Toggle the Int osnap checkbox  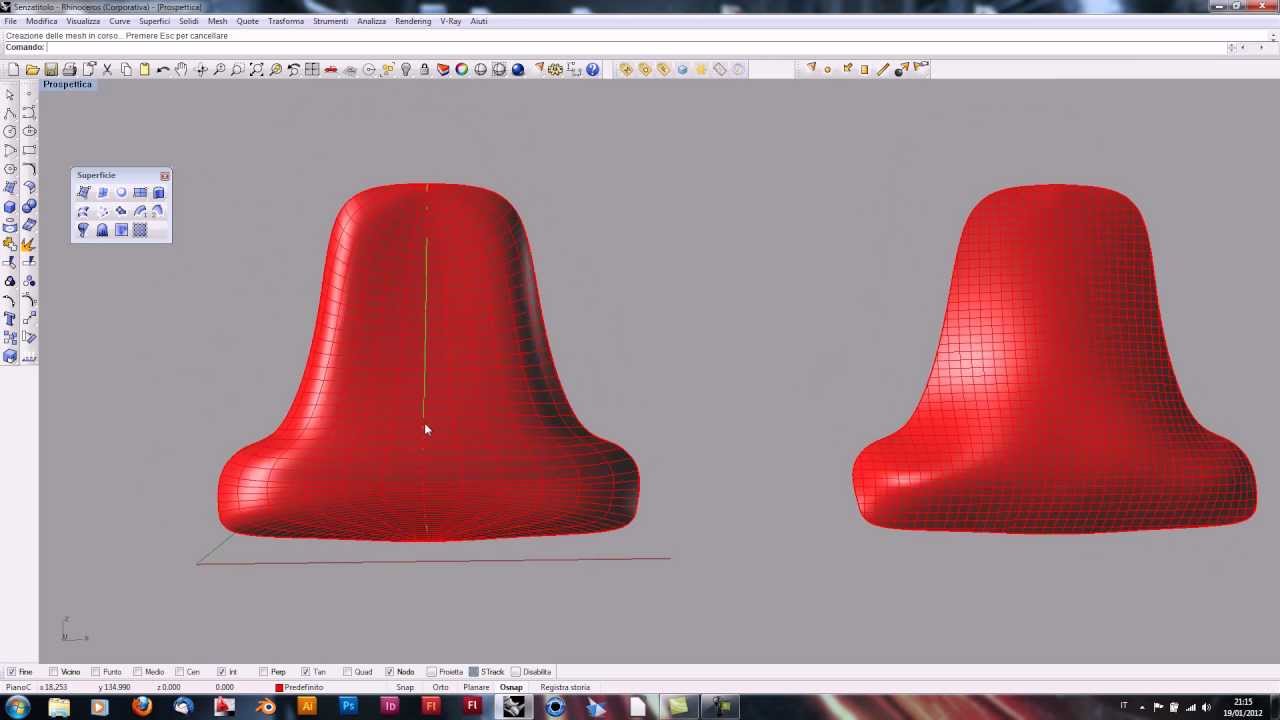[222, 672]
